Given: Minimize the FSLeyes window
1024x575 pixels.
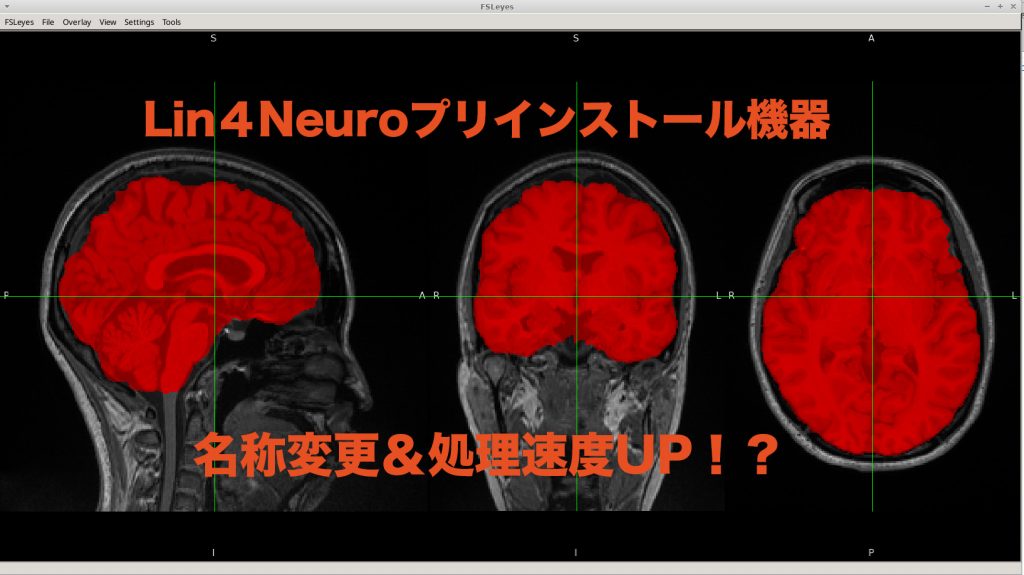Looking at the screenshot, I should 987,6.
